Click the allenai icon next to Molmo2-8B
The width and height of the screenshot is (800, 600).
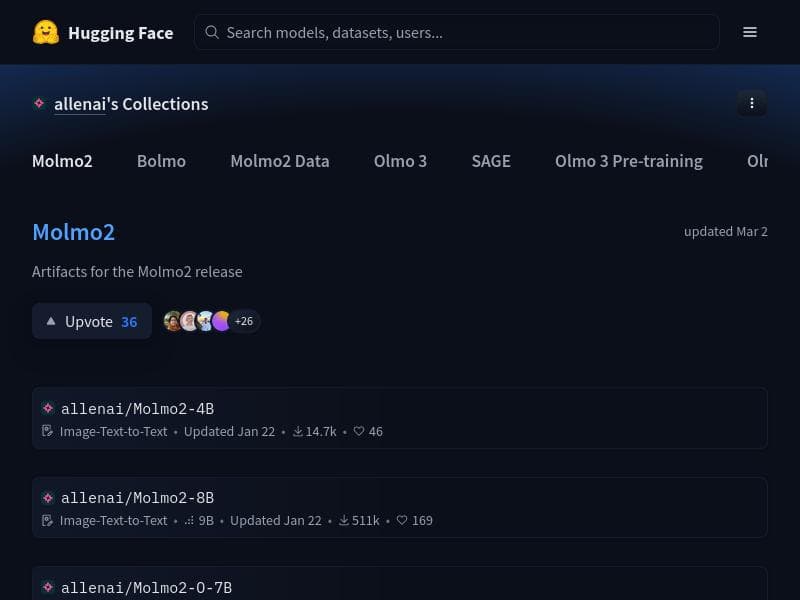click(48, 497)
